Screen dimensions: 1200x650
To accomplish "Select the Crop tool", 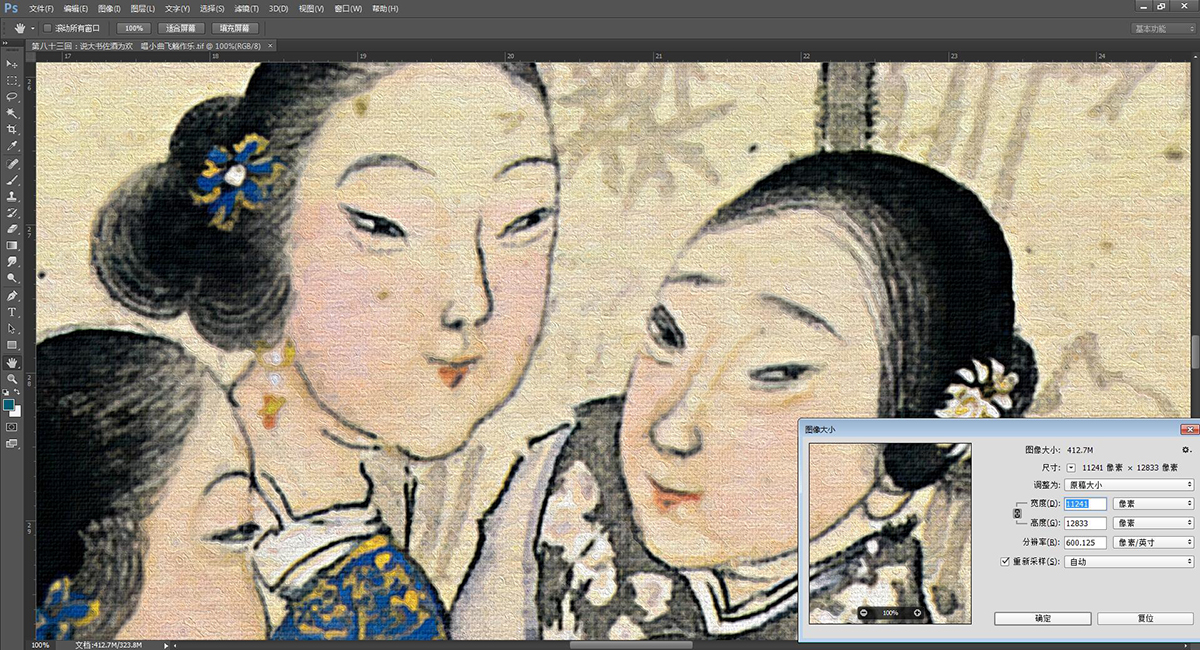I will pyautogui.click(x=12, y=130).
